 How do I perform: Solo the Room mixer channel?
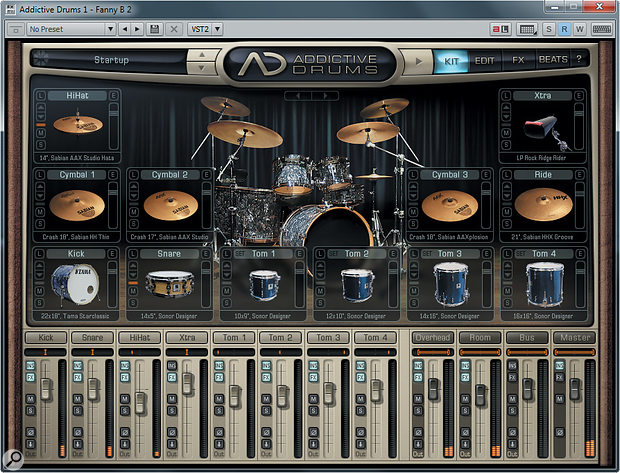click(x=465, y=411)
